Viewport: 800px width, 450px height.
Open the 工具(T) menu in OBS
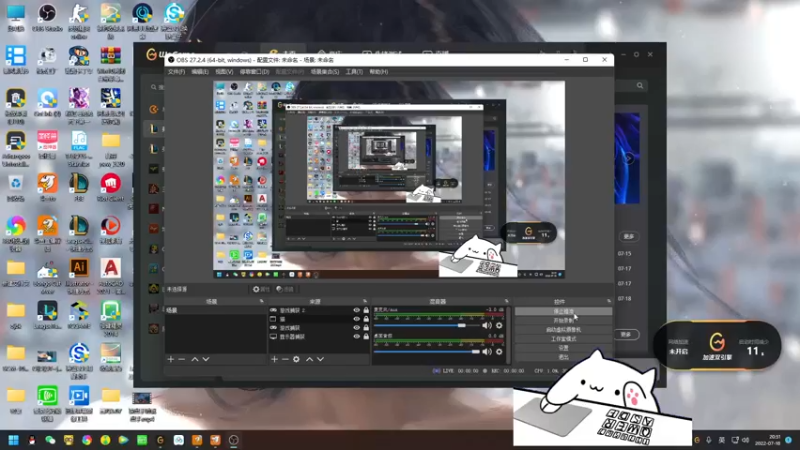pyautogui.click(x=354, y=72)
